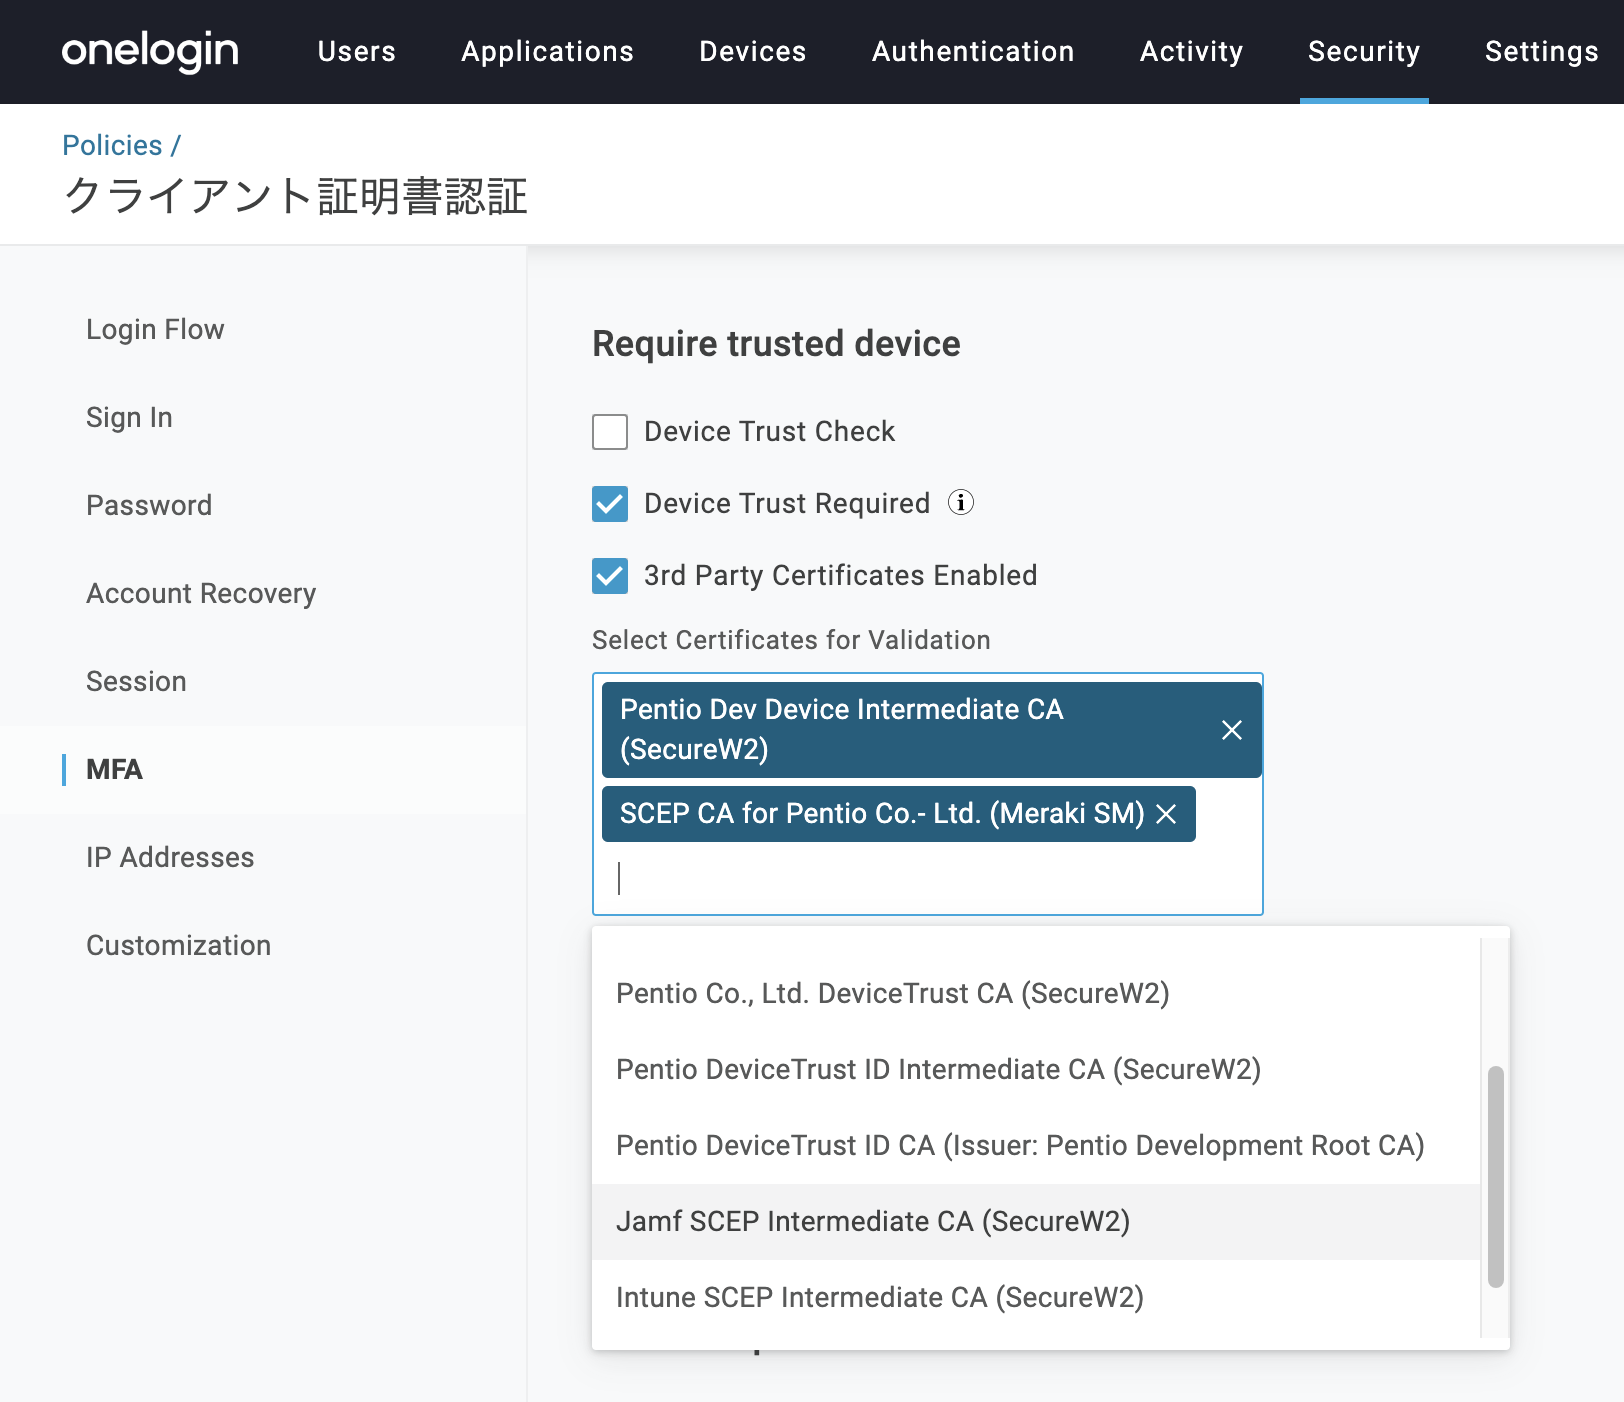Select Jamf SCEP Intermediate CA (SecureW2)
1624x1402 pixels.
coord(1036,1221)
